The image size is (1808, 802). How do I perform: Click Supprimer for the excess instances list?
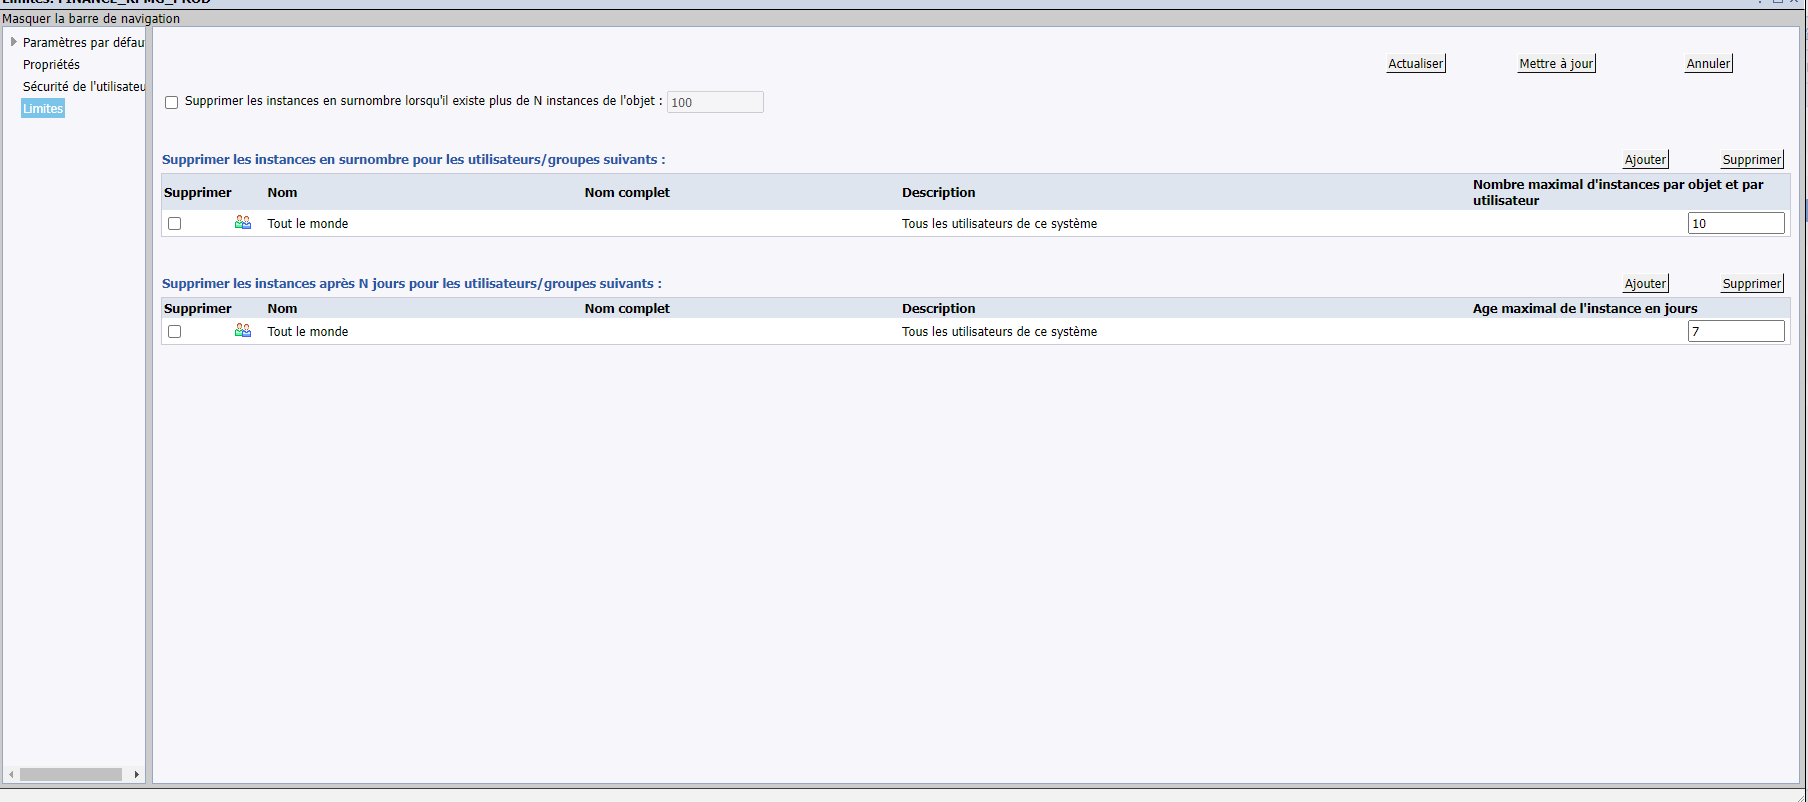click(1751, 159)
